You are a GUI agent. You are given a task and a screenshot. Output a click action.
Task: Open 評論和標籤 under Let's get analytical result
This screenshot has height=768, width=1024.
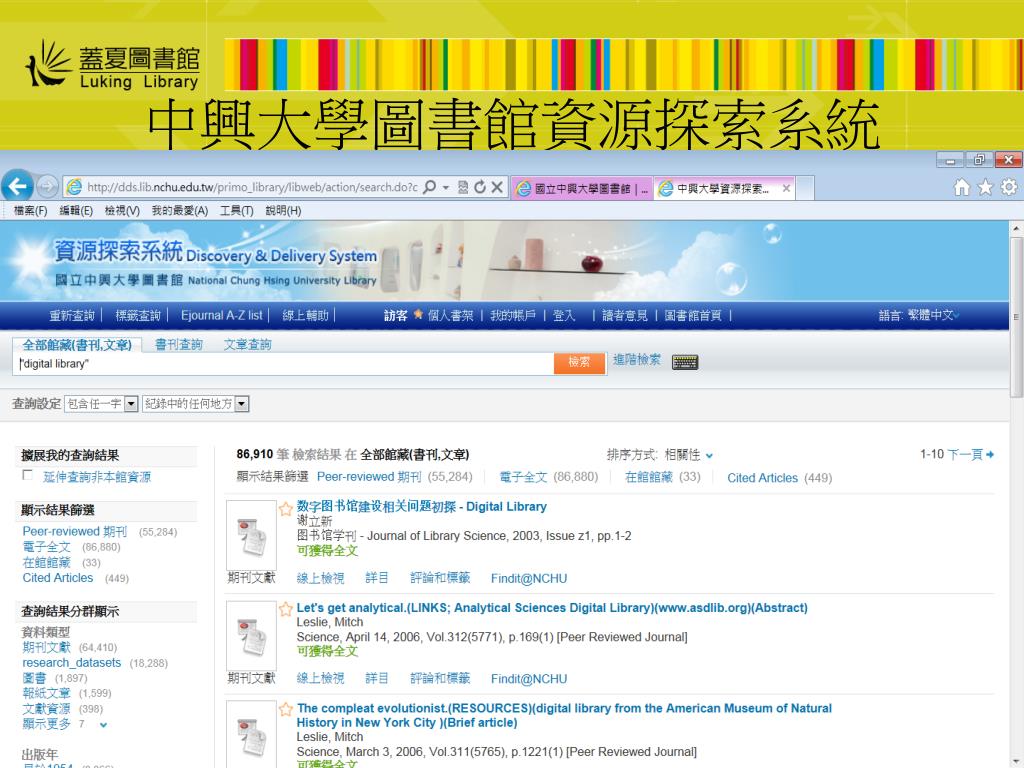tap(440, 679)
